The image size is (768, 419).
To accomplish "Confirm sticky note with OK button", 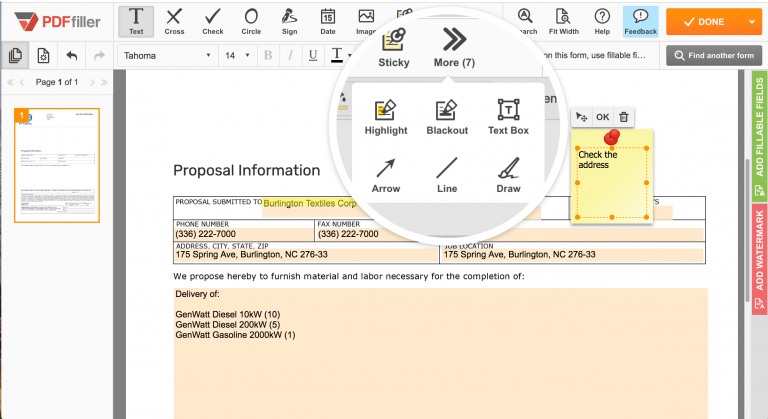I will point(602,117).
